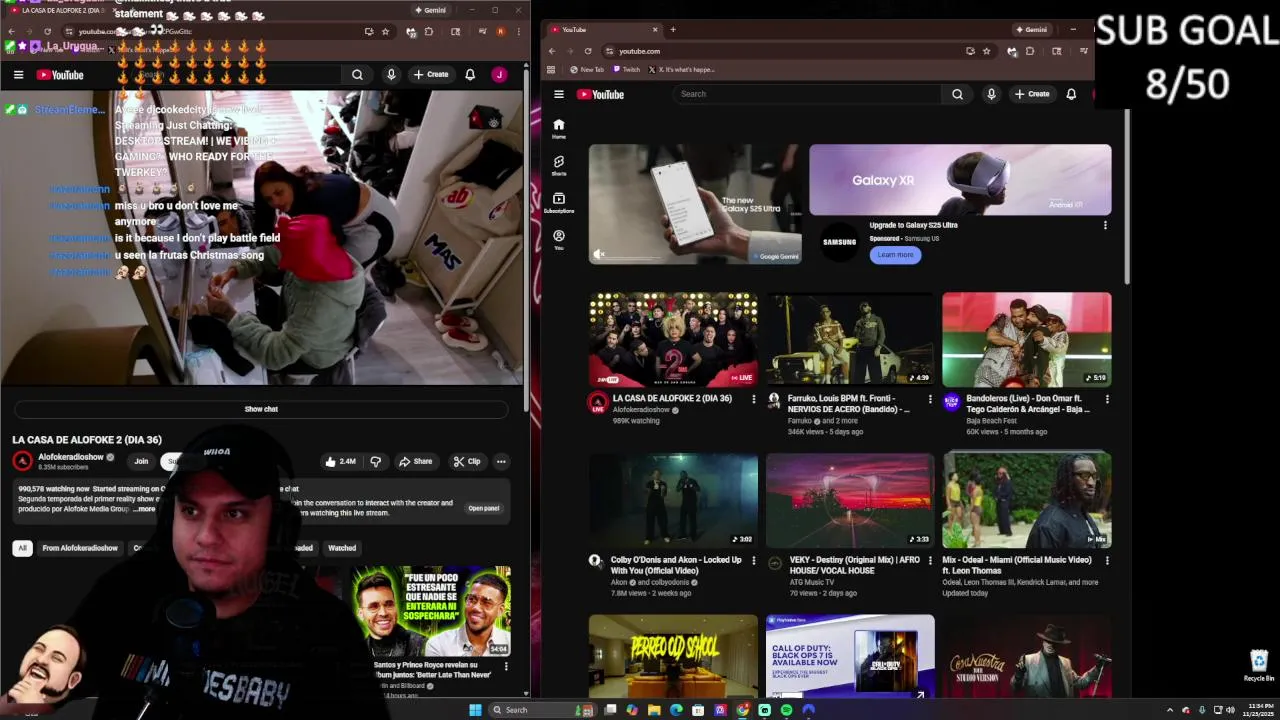Click Show chat button

pos(261,409)
